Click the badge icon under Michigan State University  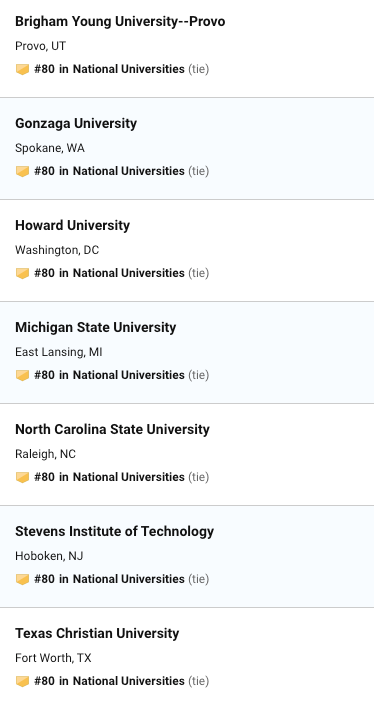point(23,375)
